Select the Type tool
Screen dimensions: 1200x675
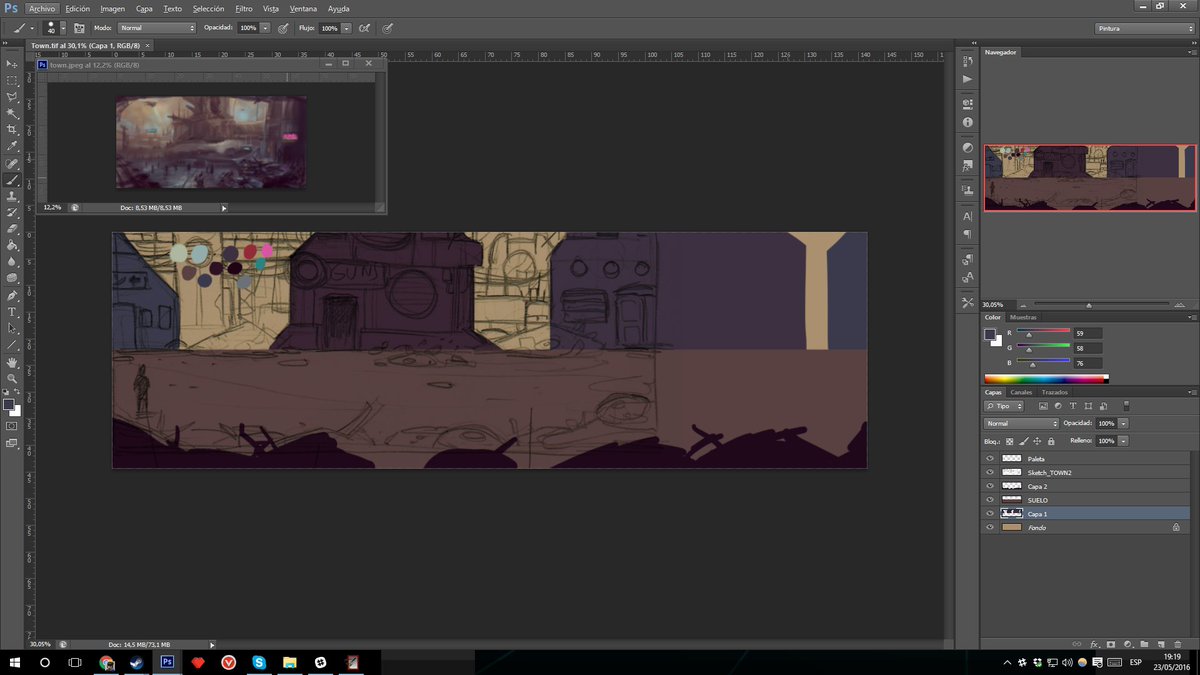(12, 312)
